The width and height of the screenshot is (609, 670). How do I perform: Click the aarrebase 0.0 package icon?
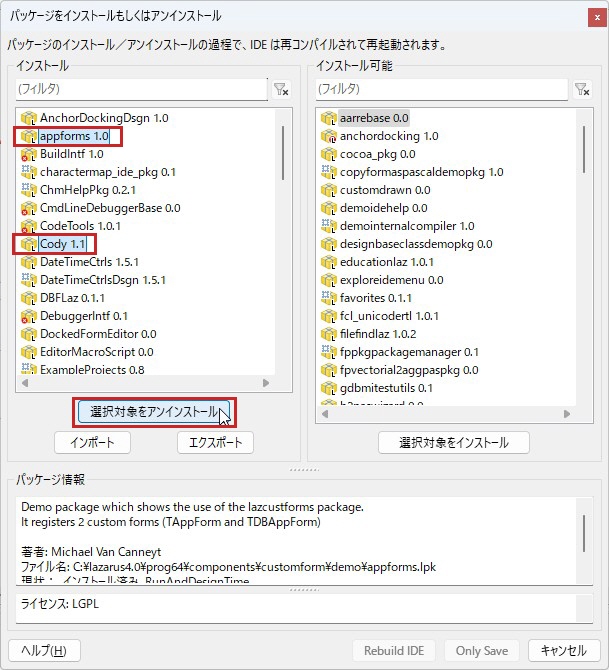tap(328, 118)
